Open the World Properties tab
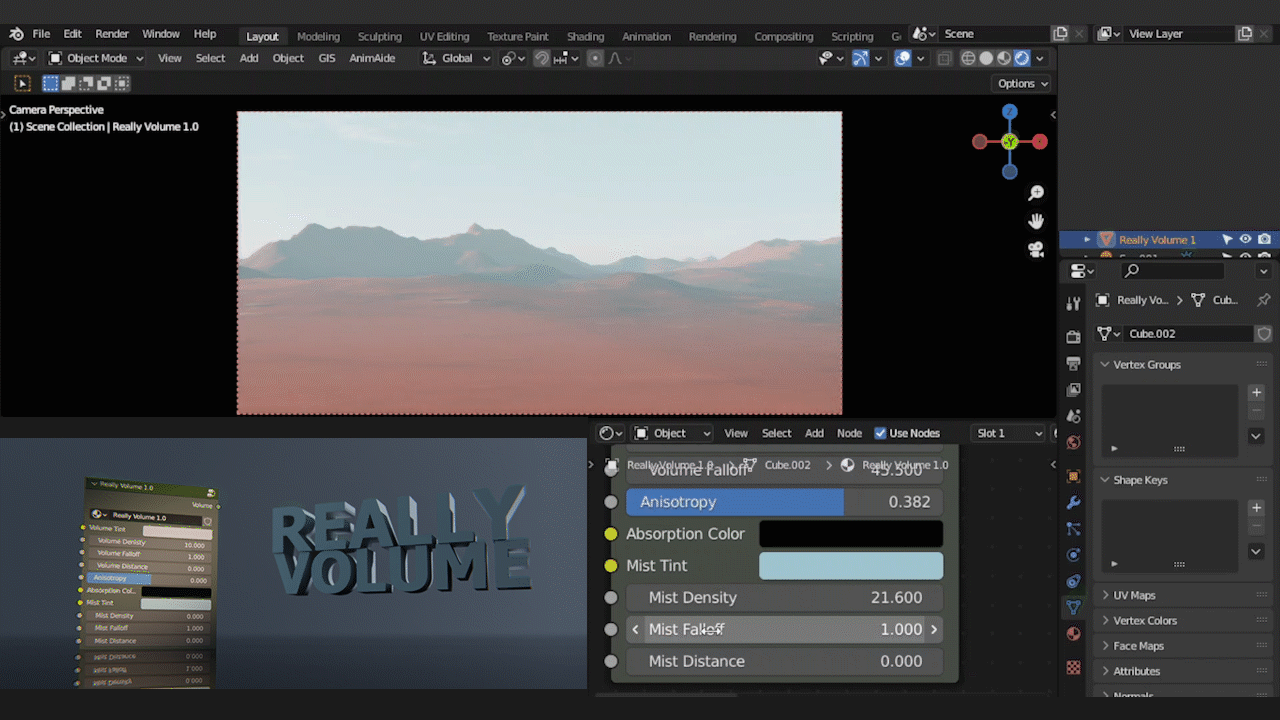 click(x=1073, y=443)
